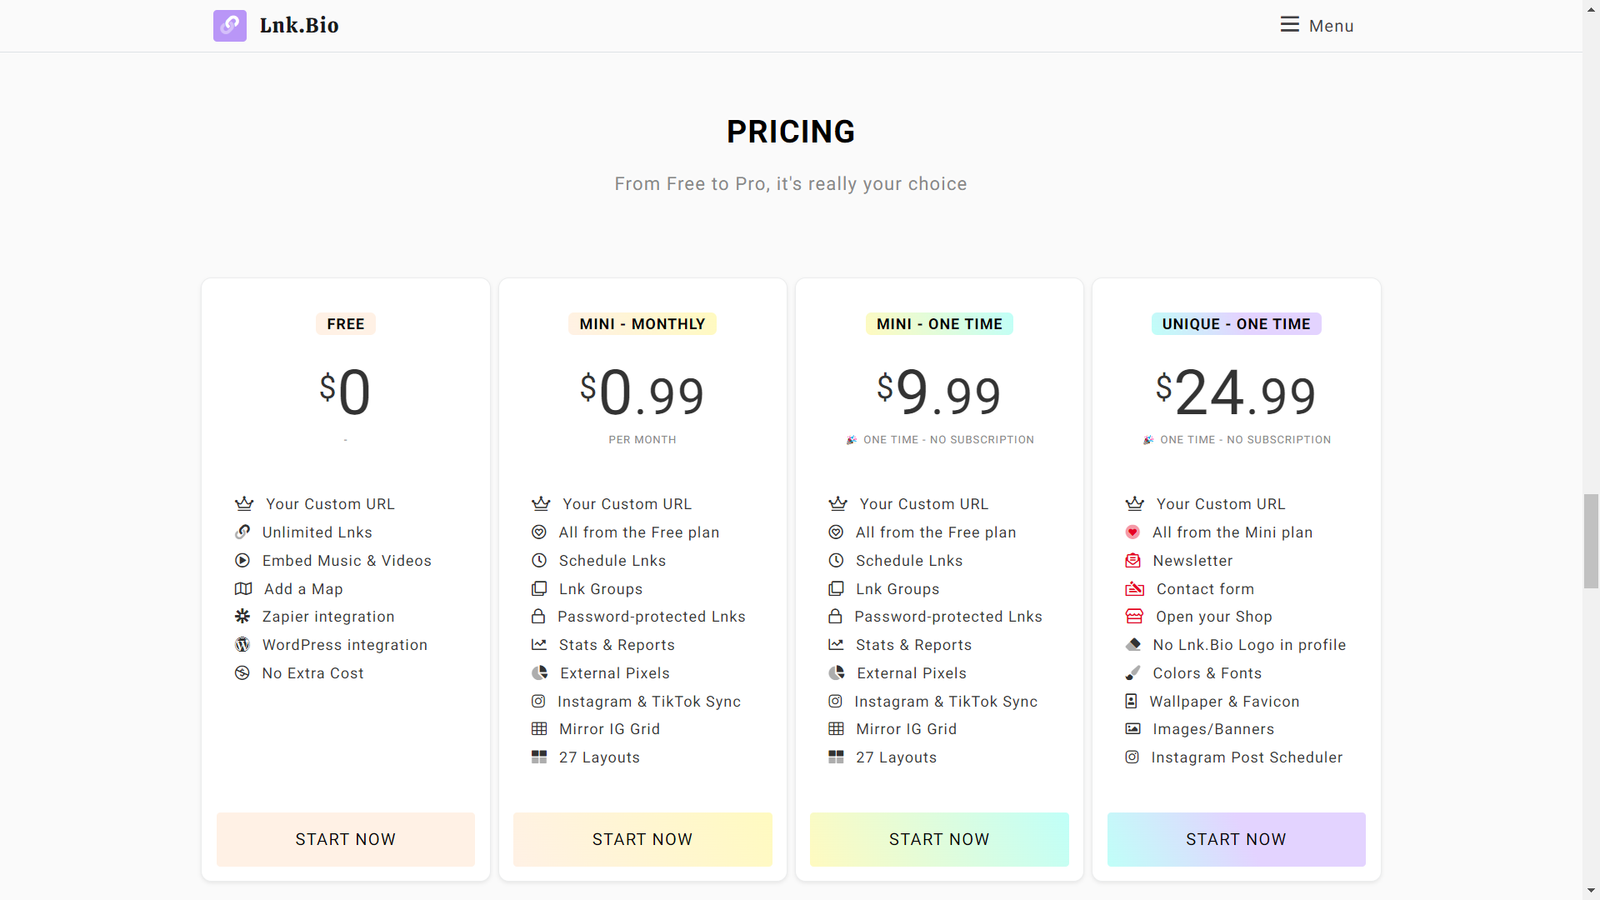The width and height of the screenshot is (1600, 900).
Task: Click the Instagram Post Scheduler icon
Action: coord(1132,757)
